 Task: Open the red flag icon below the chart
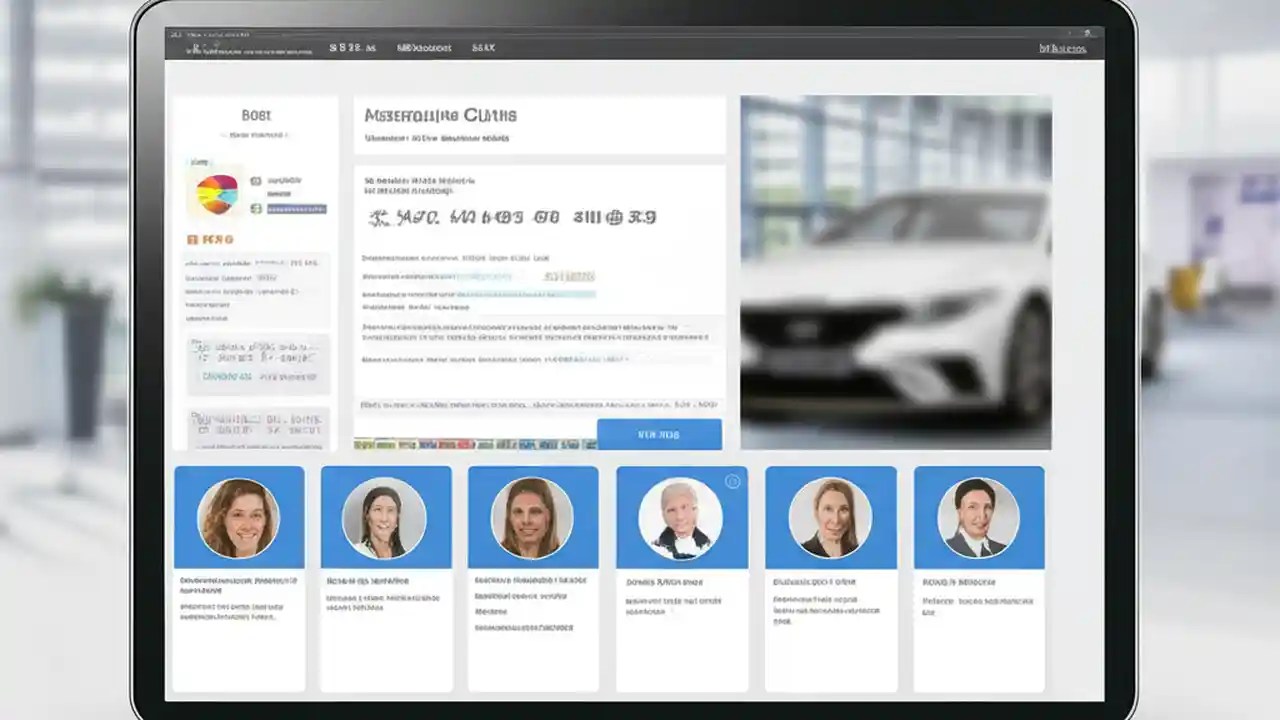click(x=191, y=239)
